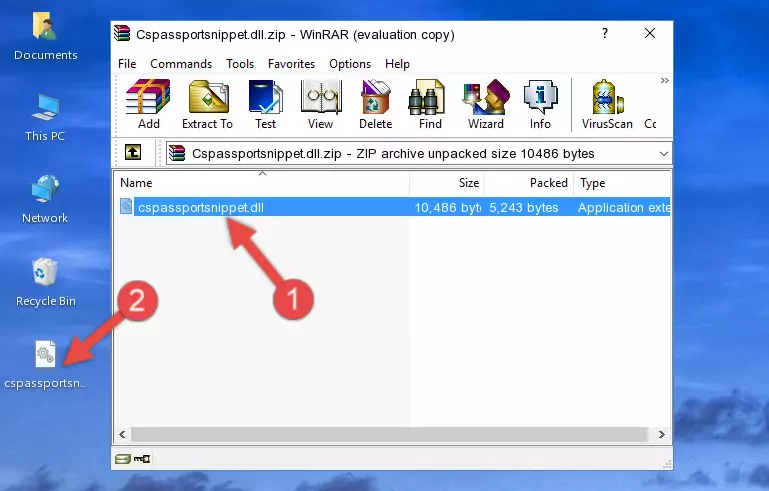Viewport: 769px width, 491px height.
Task: Click the archive icon in the address bar
Action: 178,154
